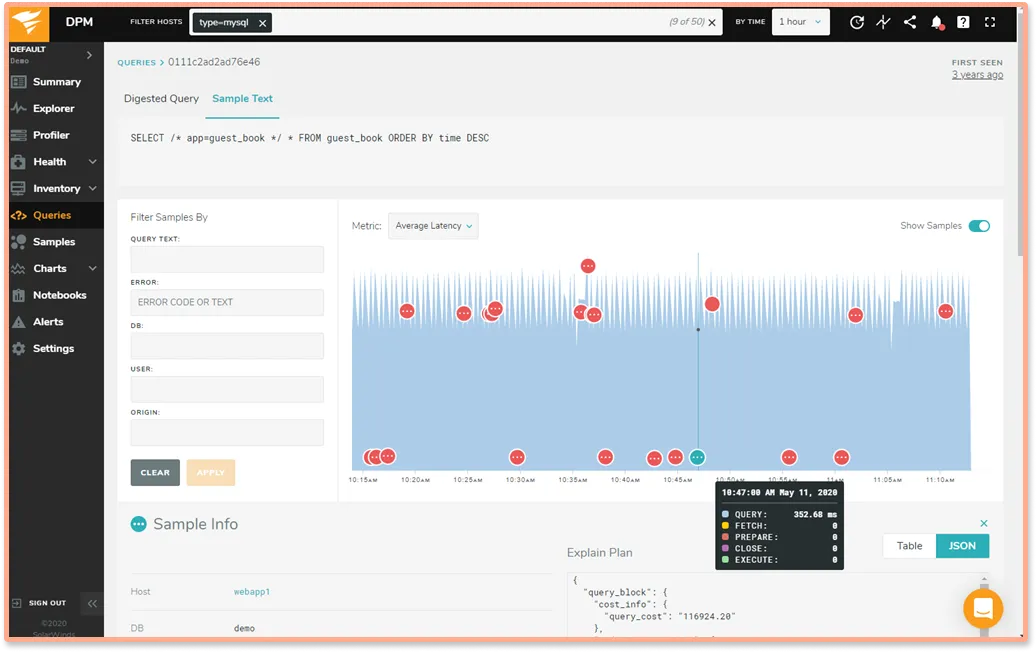The height and width of the screenshot is (652, 1036).
Task: Go back via the QUERIES breadcrumb link
Action: coord(137,63)
